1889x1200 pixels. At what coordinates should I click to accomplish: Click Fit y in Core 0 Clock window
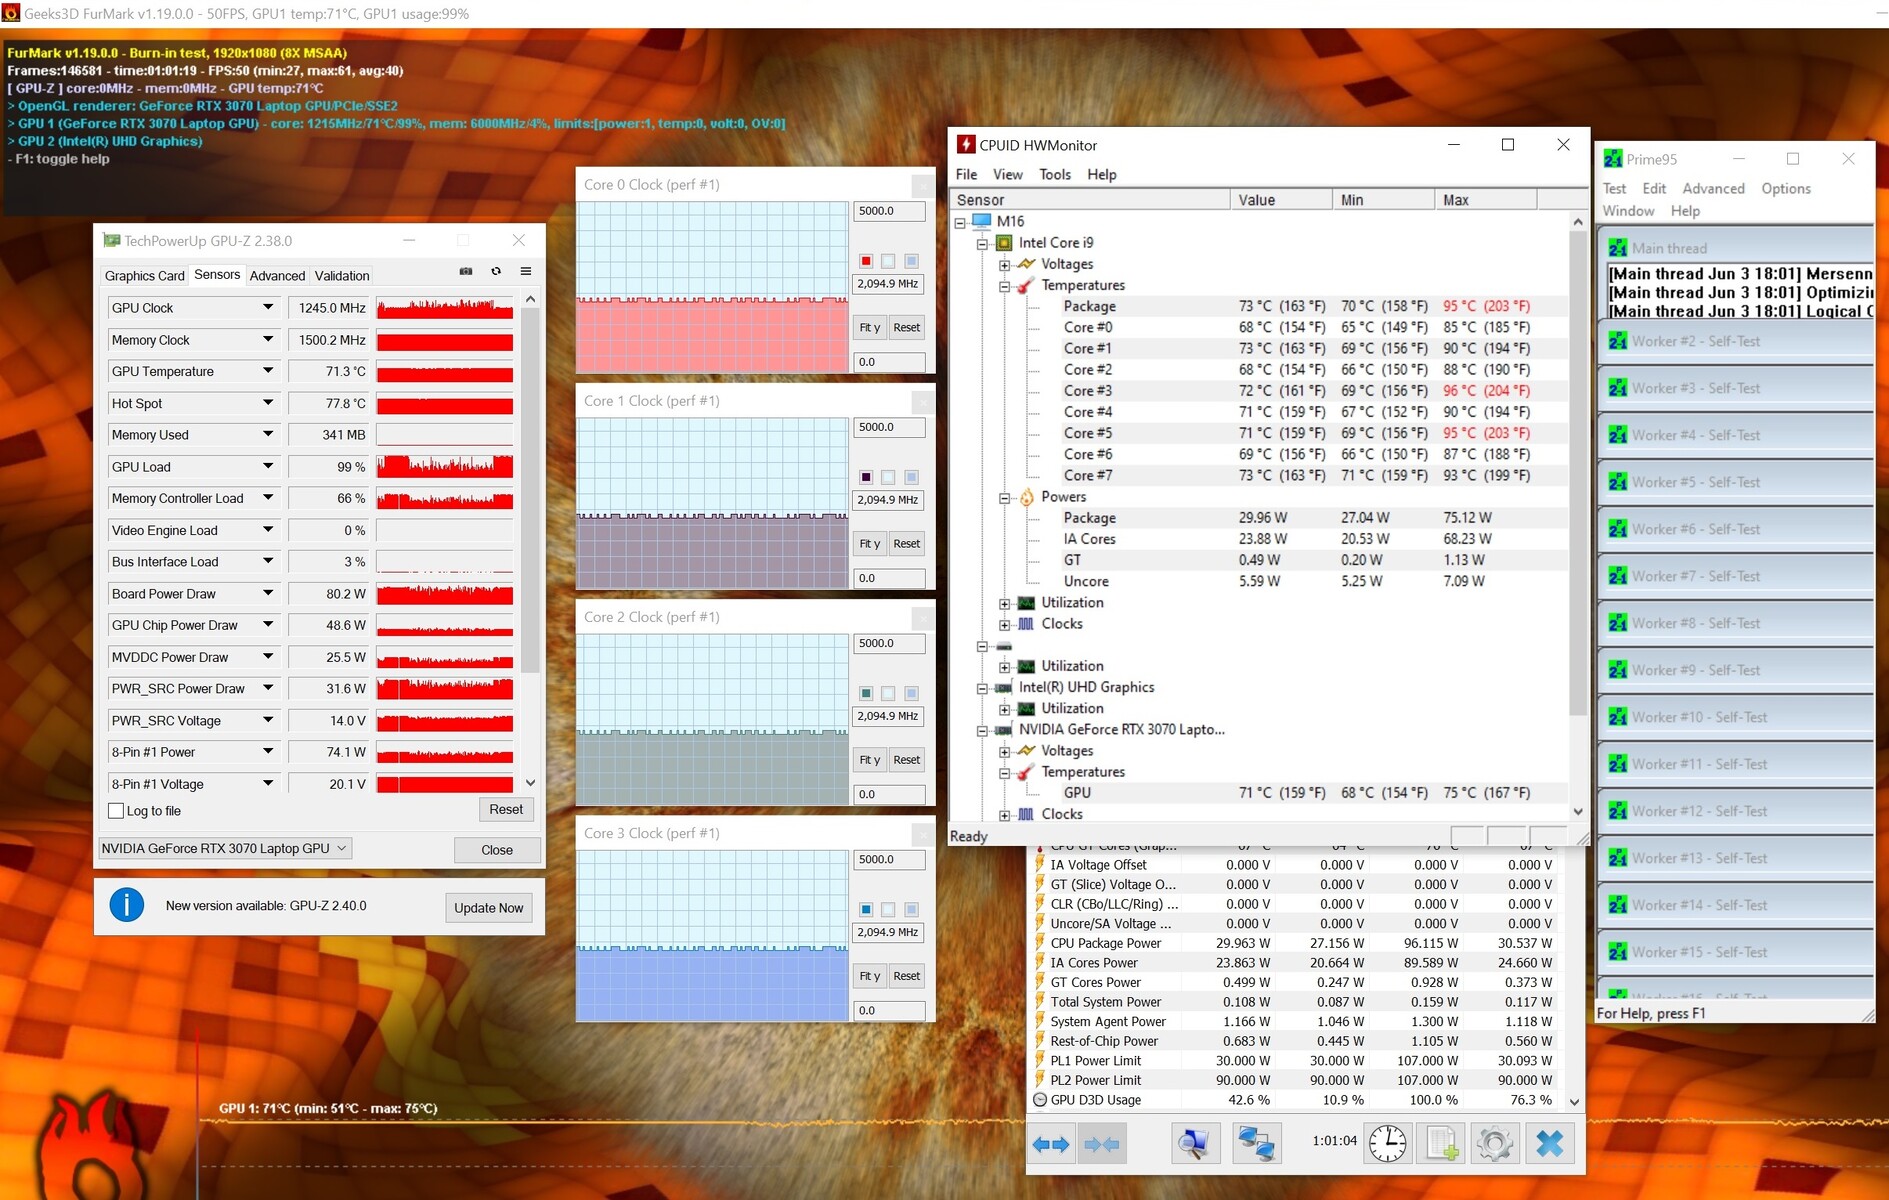(x=869, y=327)
